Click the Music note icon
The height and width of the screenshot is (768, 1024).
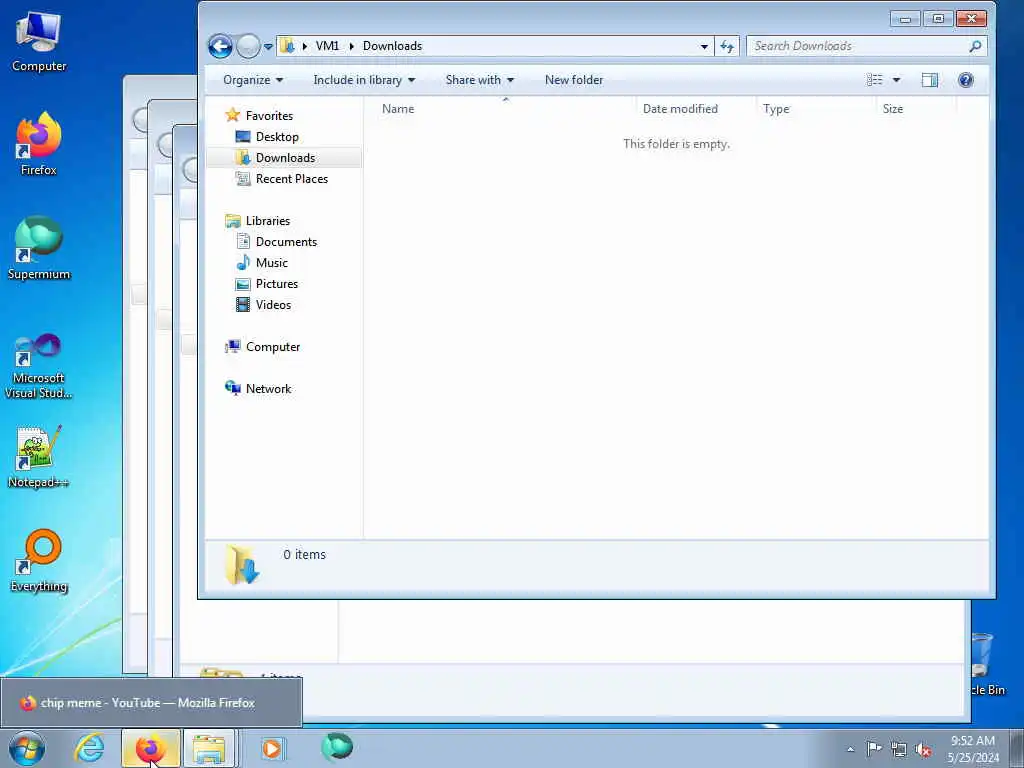click(243, 263)
